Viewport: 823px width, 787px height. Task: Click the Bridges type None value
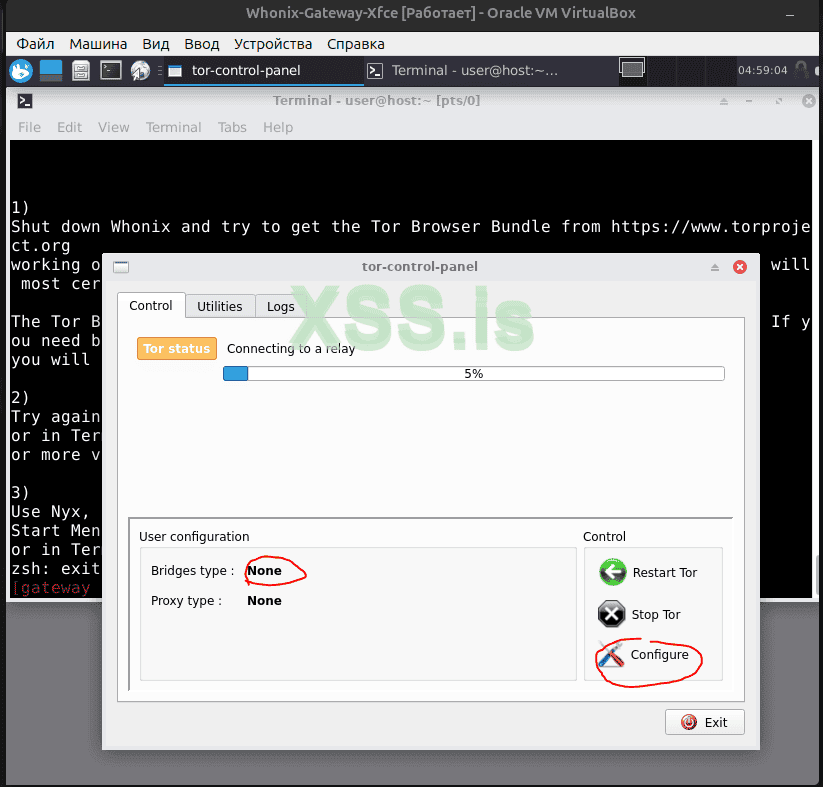(x=265, y=571)
